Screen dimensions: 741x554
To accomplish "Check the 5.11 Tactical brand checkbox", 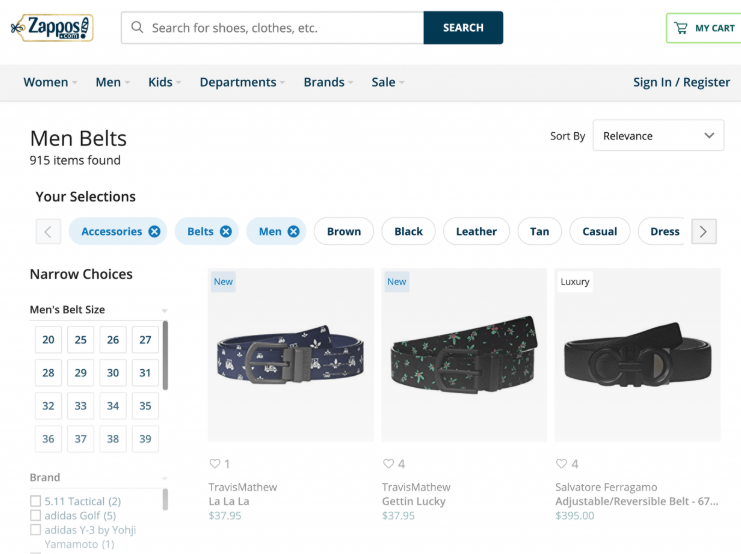I will point(35,501).
